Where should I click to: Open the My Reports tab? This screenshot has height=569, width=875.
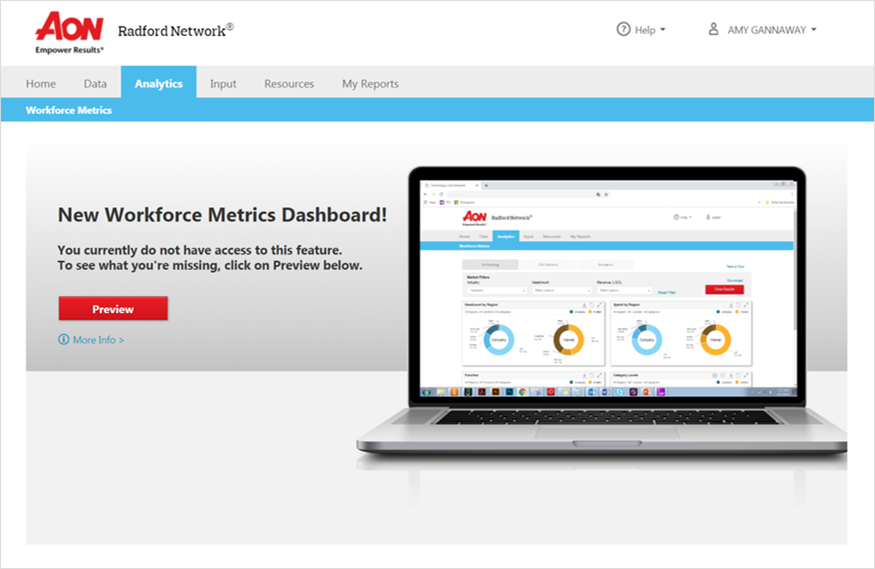(370, 84)
